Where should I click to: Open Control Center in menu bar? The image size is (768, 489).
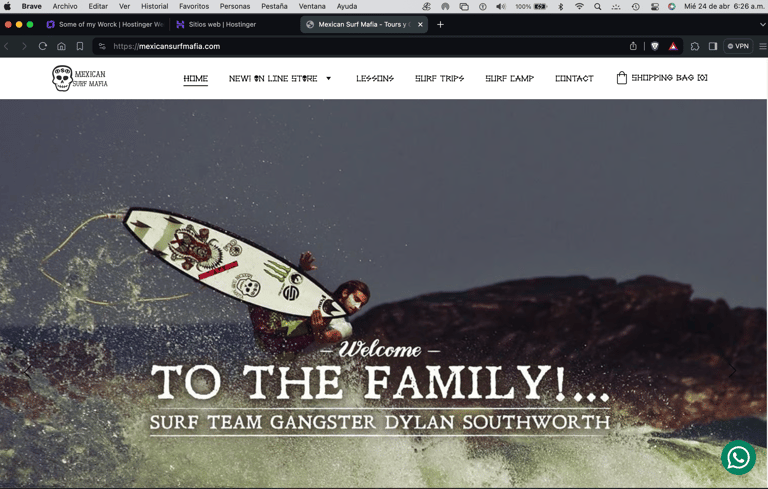(654, 6)
